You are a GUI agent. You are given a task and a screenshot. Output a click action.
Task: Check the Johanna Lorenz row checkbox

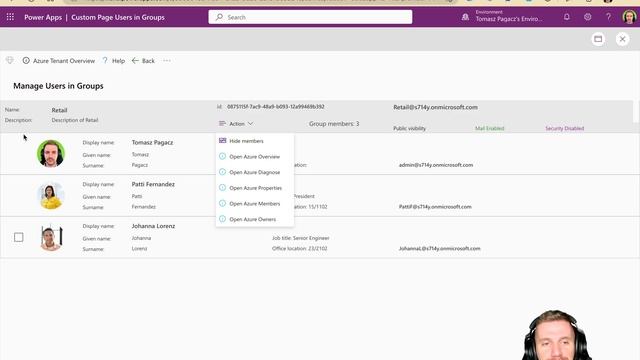pos(18,237)
